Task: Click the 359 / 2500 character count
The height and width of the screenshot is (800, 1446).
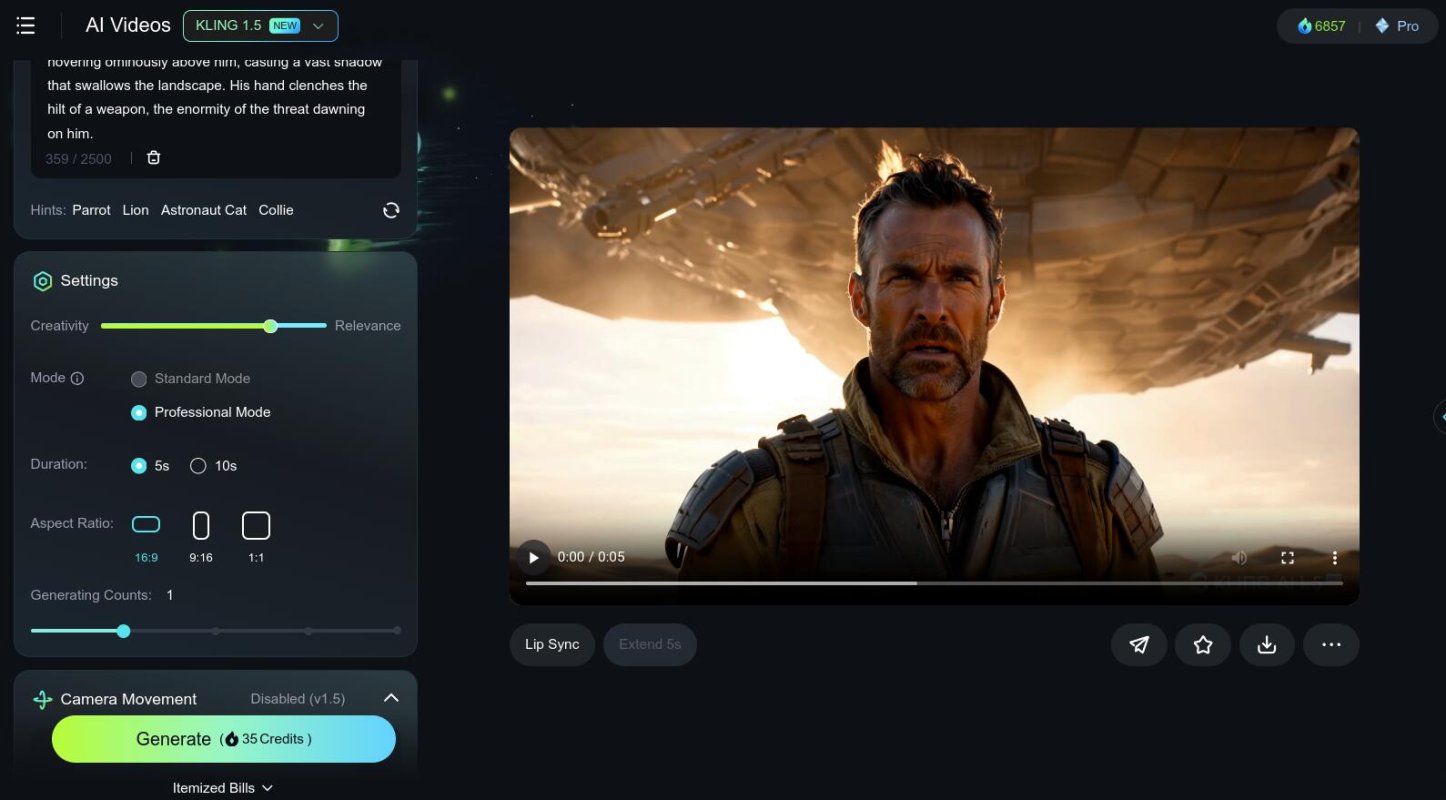Action: click(x=79, y=159)
